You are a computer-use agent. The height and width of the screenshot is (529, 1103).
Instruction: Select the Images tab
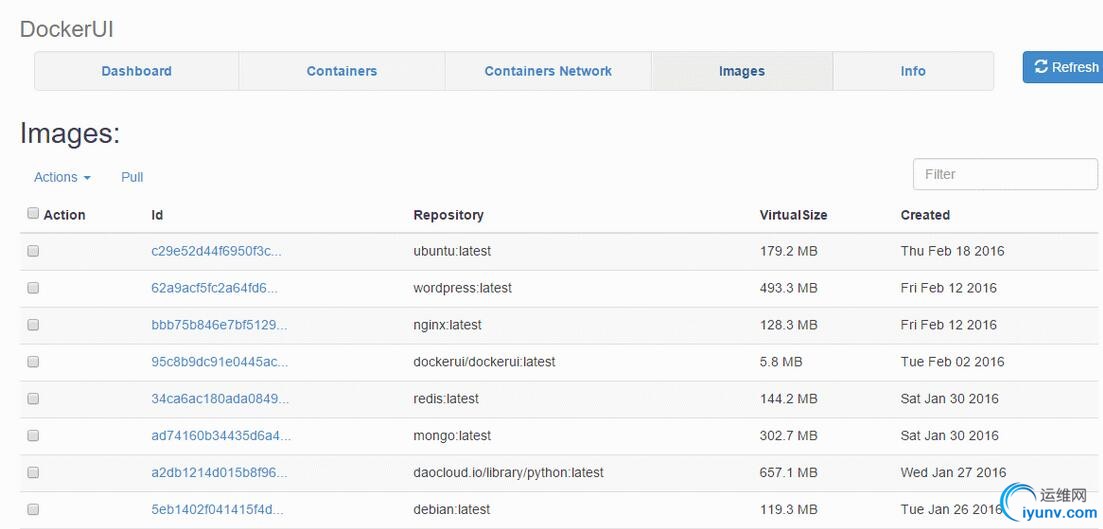(x=741, y=71)
